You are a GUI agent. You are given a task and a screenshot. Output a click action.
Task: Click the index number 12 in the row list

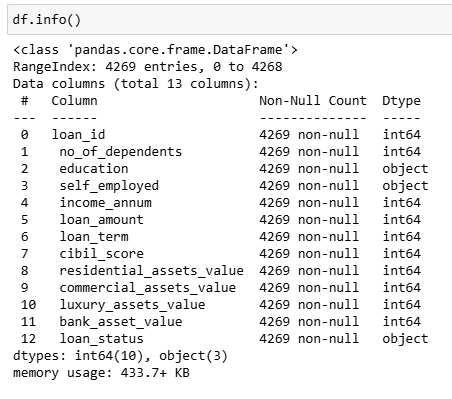click(x=28, y=339)
